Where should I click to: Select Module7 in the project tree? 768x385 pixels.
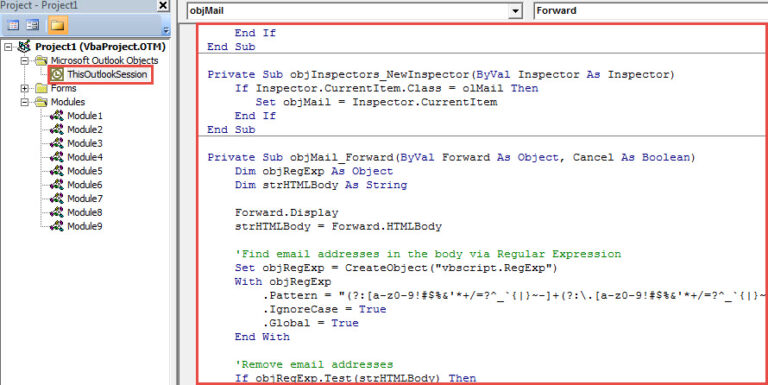(x=85, y=198)
